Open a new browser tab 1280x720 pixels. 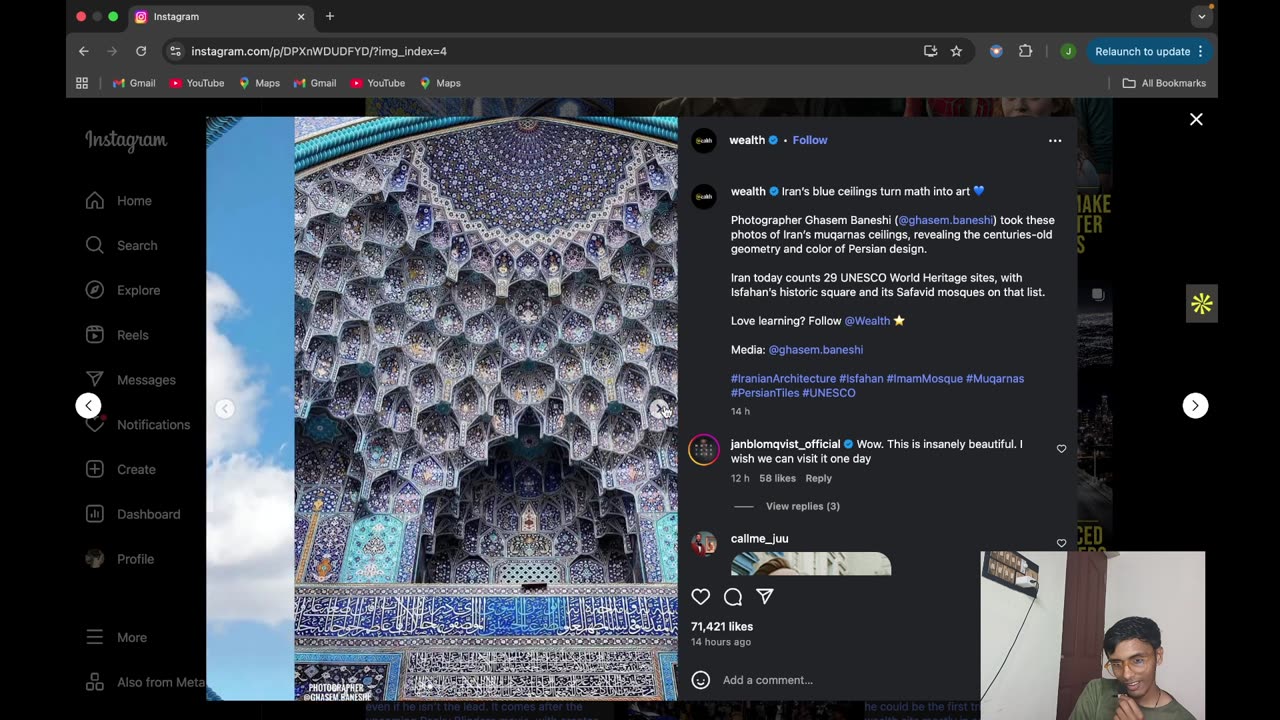click(330, 16)
